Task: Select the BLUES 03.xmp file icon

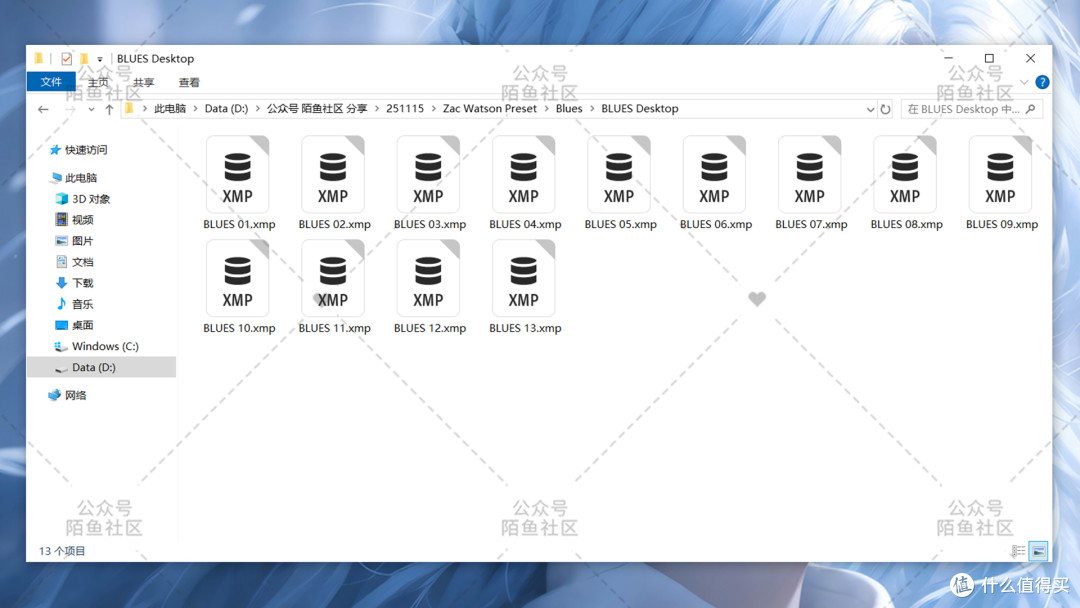Action: 428,174
